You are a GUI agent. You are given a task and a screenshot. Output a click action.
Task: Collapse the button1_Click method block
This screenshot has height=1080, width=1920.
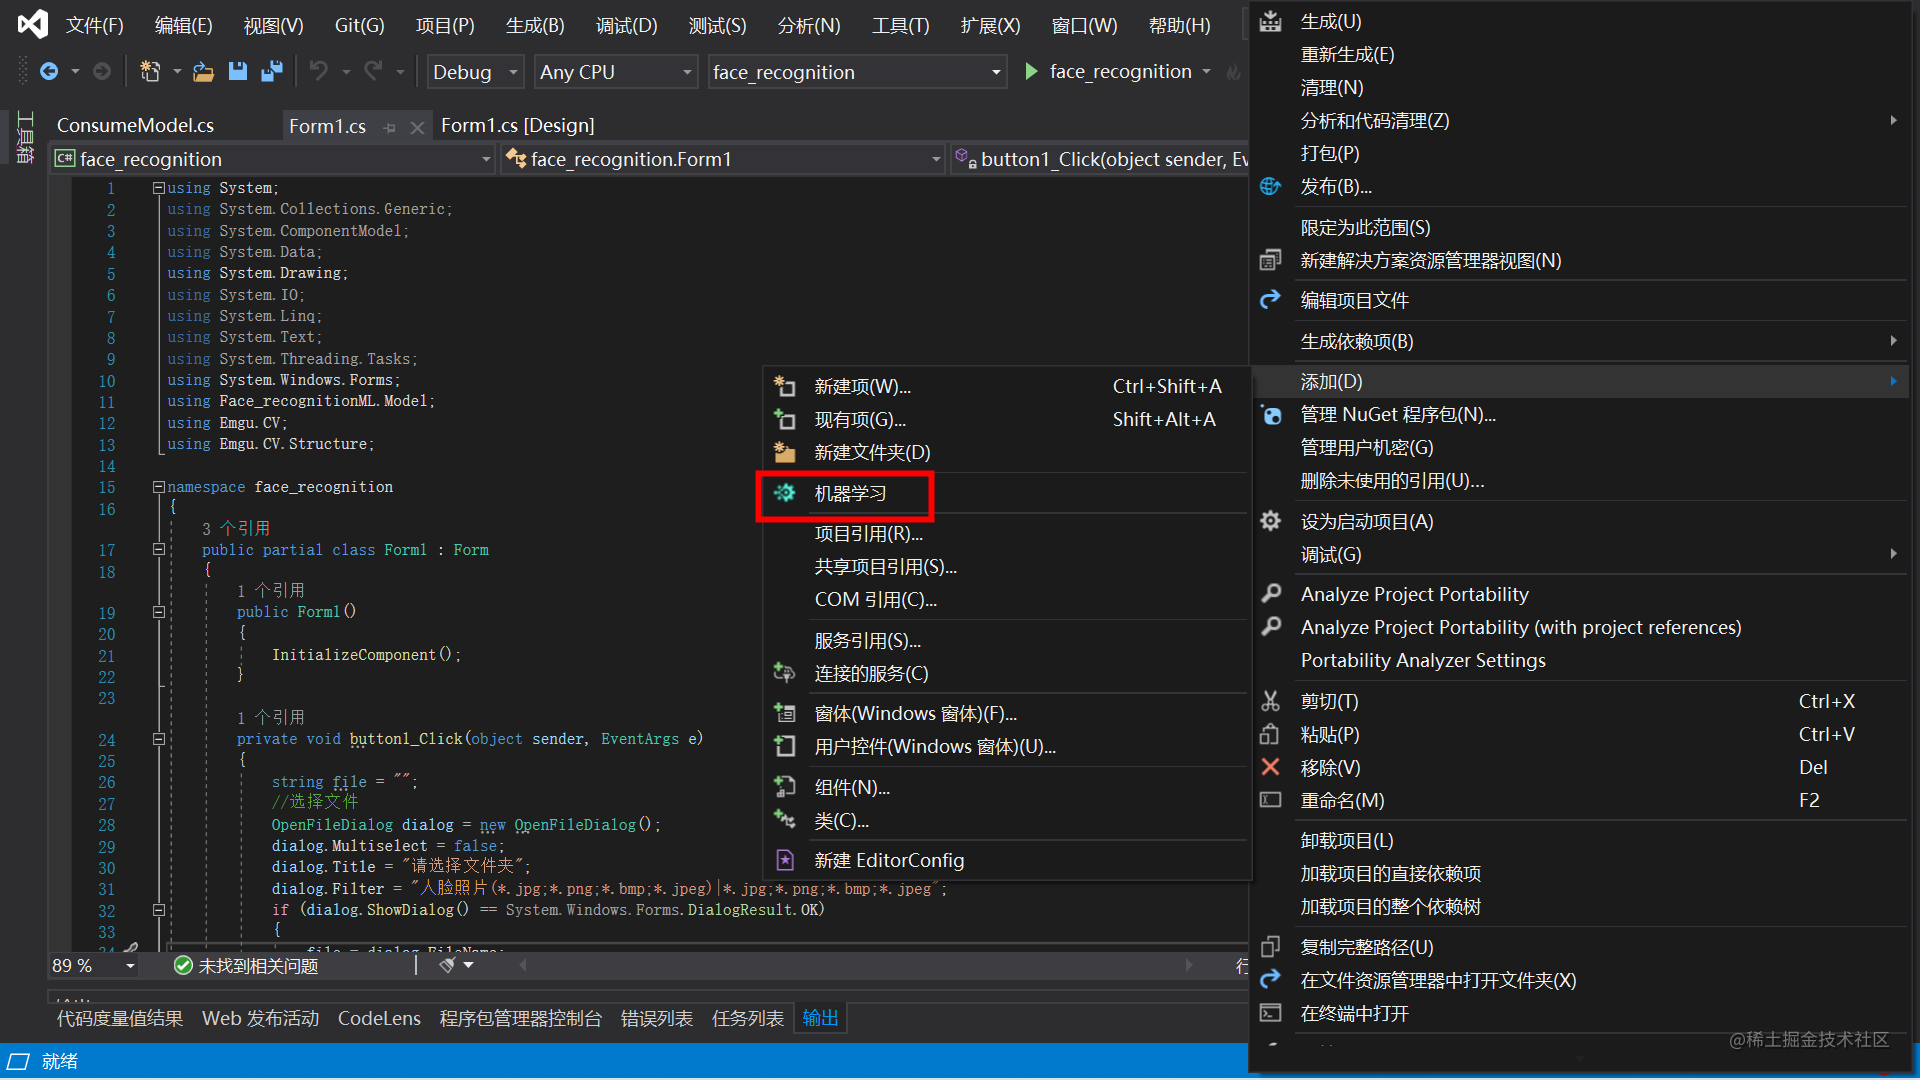[x=158, y=739]
